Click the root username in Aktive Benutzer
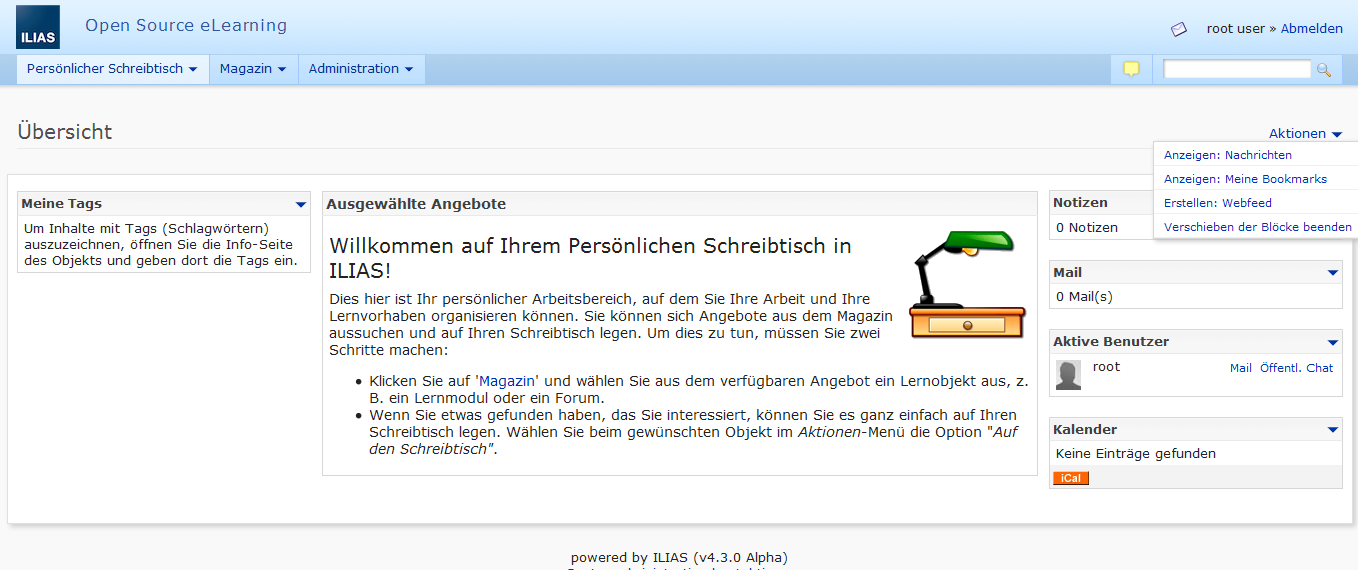 [1106, 367]
